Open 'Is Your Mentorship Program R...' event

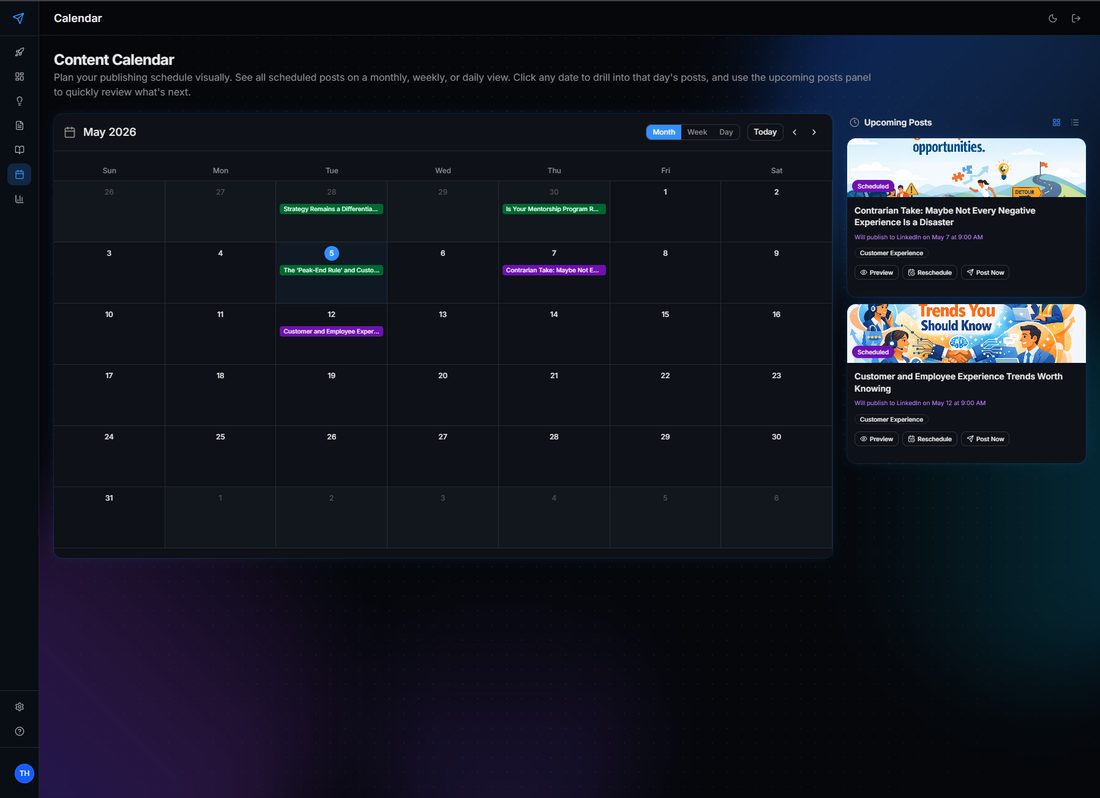click(554, 209)
